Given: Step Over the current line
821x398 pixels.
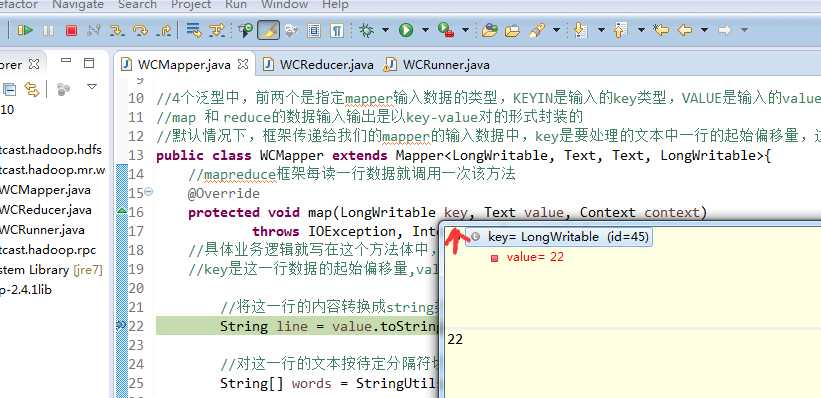Looking at the screenshot, I should pyautogui.click(x=140, y=30).
